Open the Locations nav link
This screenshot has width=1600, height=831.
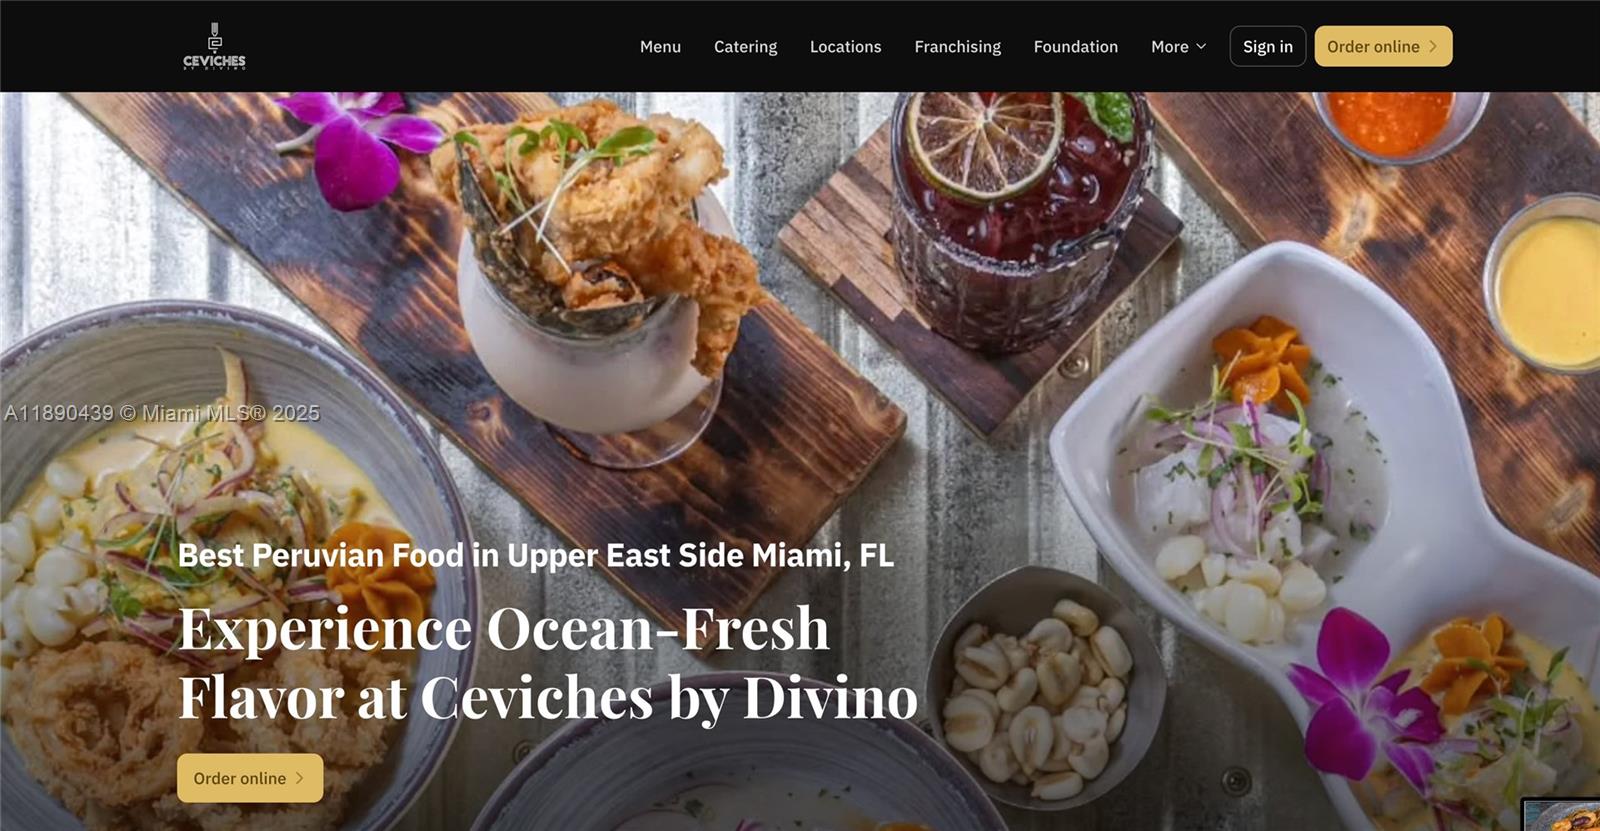(x=845, y=47)
